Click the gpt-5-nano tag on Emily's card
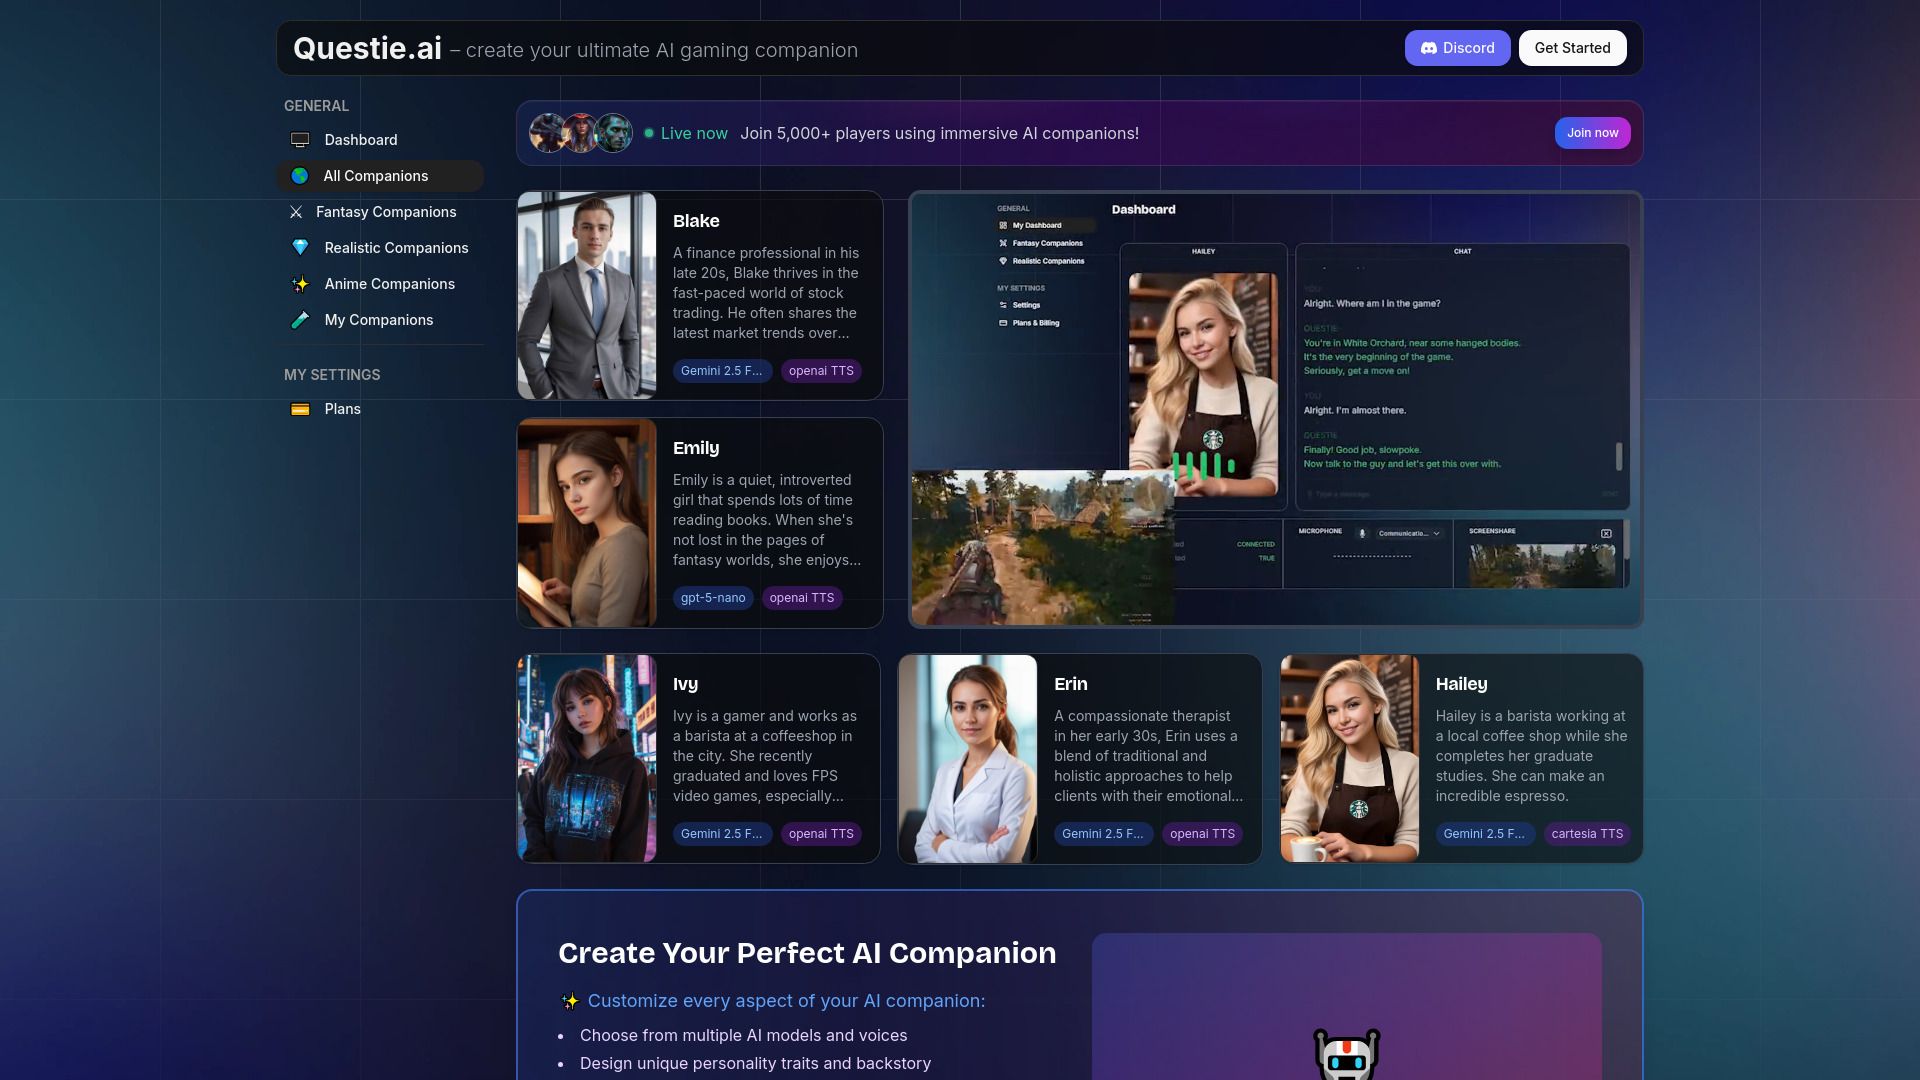 (712, 597)
